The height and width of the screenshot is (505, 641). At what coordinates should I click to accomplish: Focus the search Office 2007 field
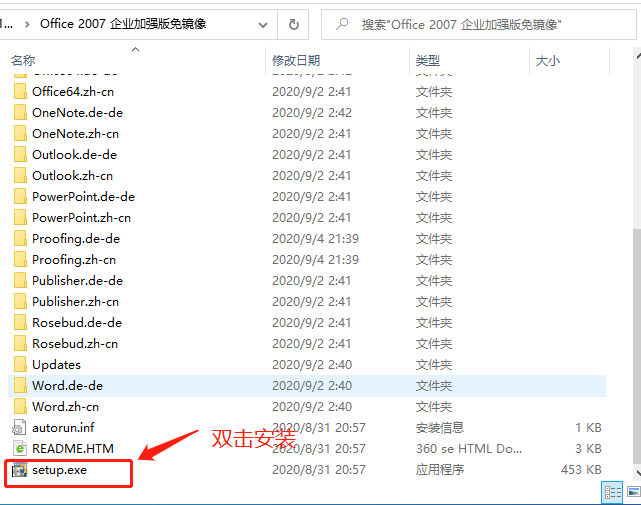click(x=479, y=25)
